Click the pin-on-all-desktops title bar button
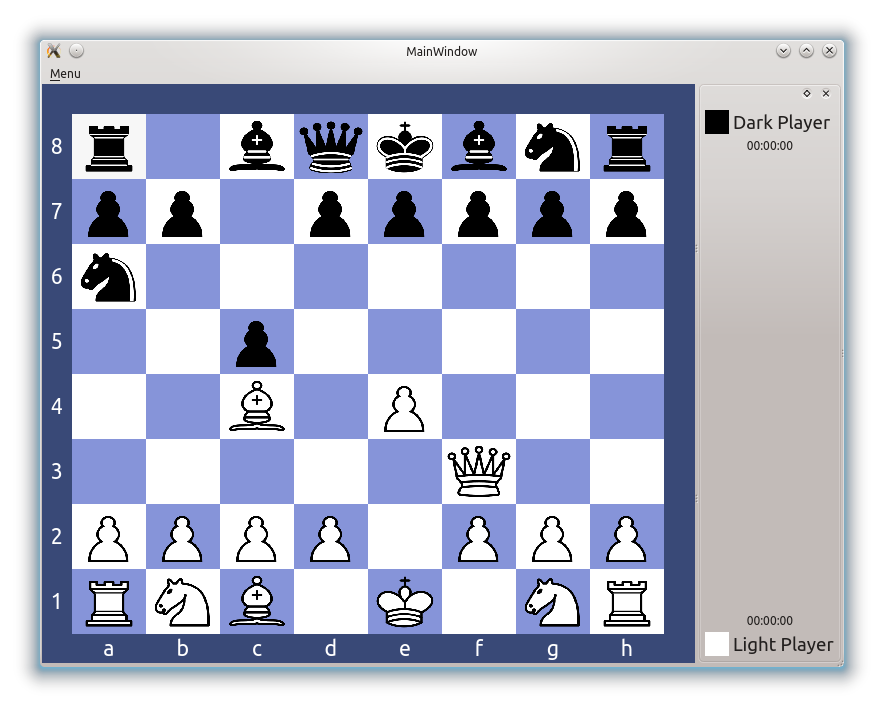884x707 pixels. click(77, 51)
